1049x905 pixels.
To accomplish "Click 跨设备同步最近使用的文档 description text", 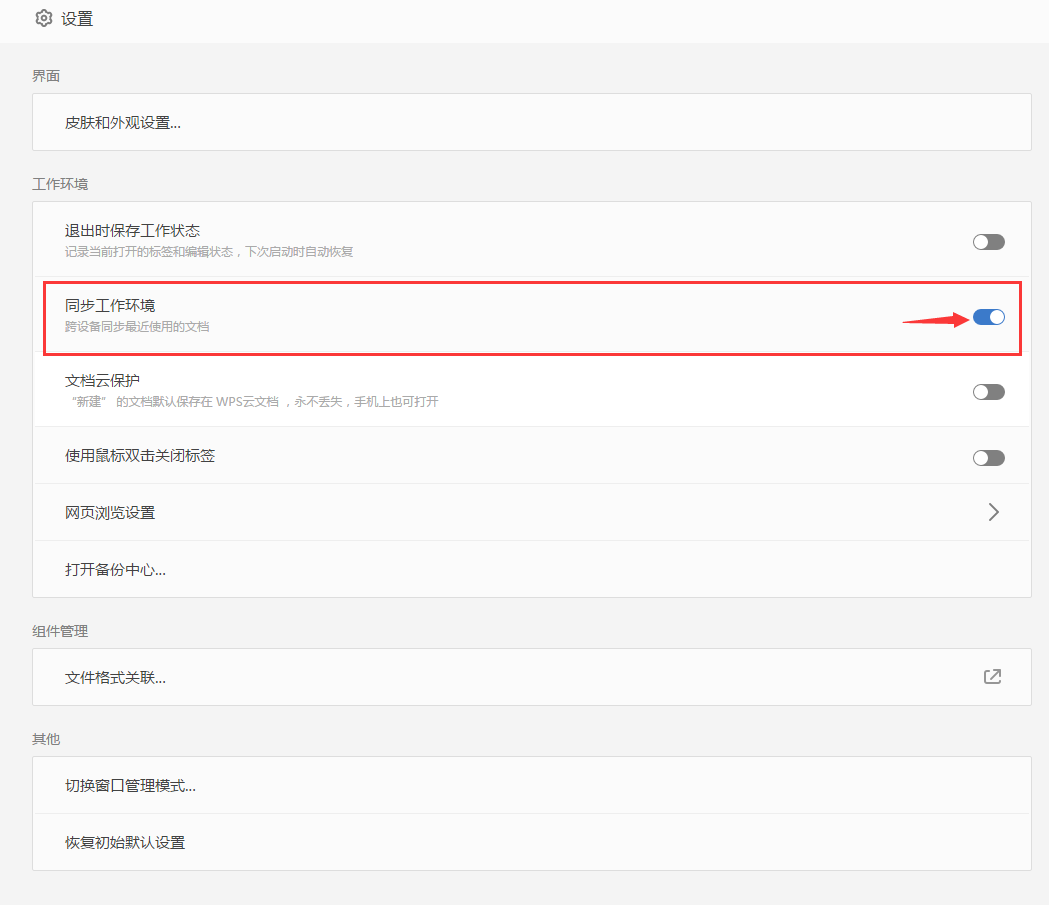I will 137,326.
